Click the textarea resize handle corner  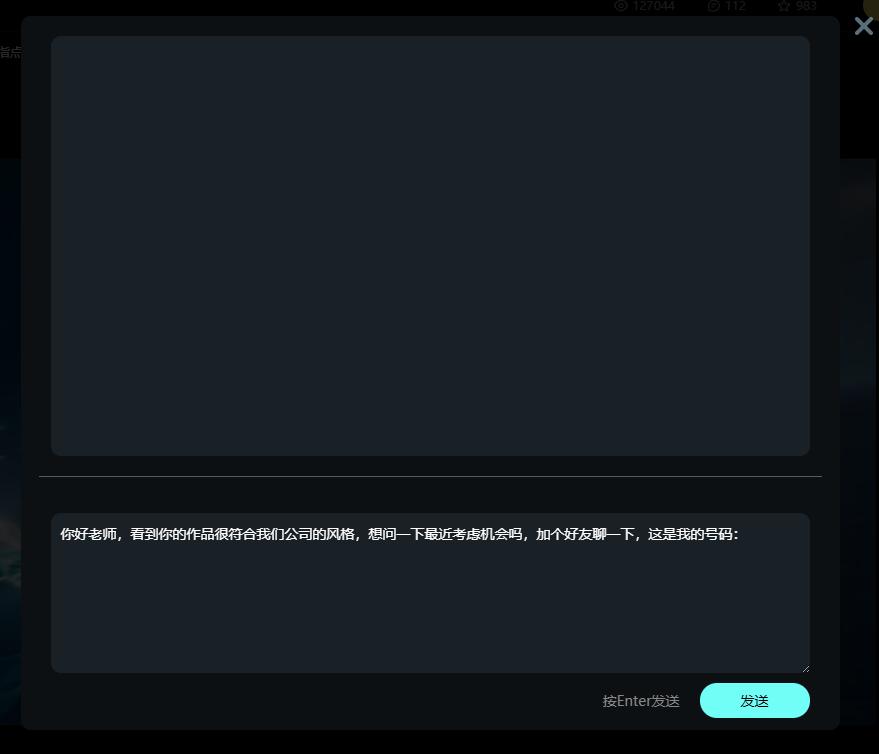[x=806, y=668]
